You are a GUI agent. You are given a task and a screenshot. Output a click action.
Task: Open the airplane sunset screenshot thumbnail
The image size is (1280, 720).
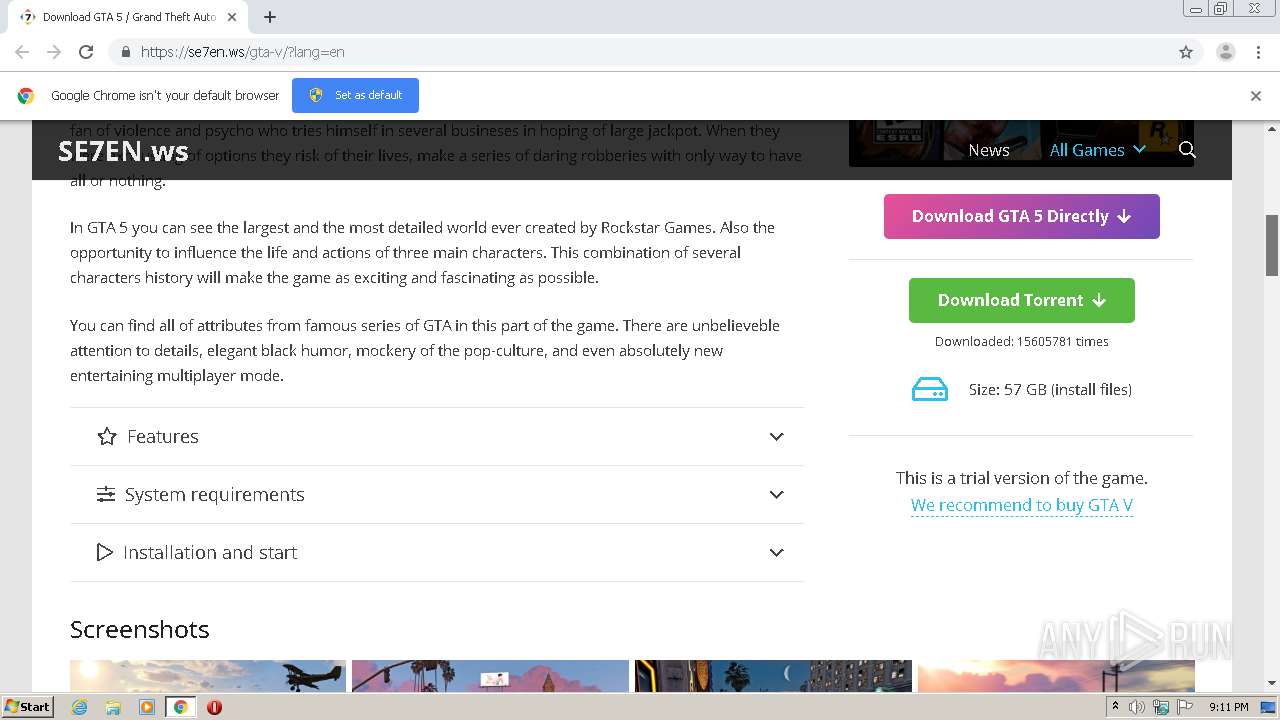[x=208, y=676]
